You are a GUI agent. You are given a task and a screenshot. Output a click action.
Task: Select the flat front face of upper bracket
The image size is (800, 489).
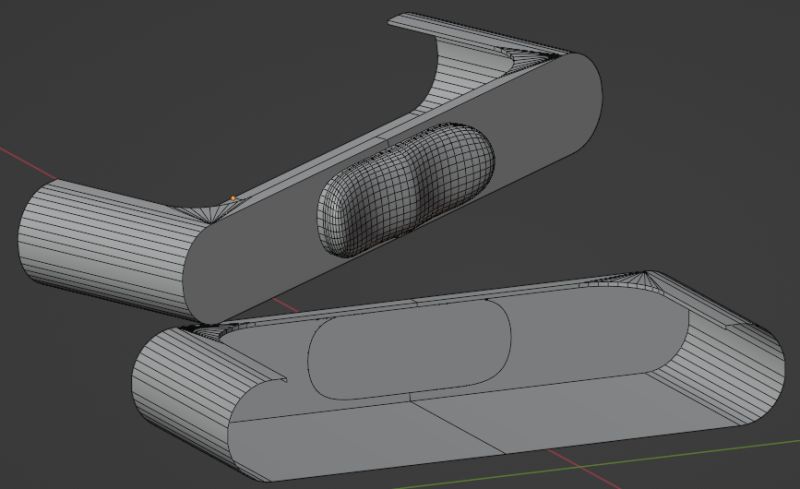click(393, 189)
